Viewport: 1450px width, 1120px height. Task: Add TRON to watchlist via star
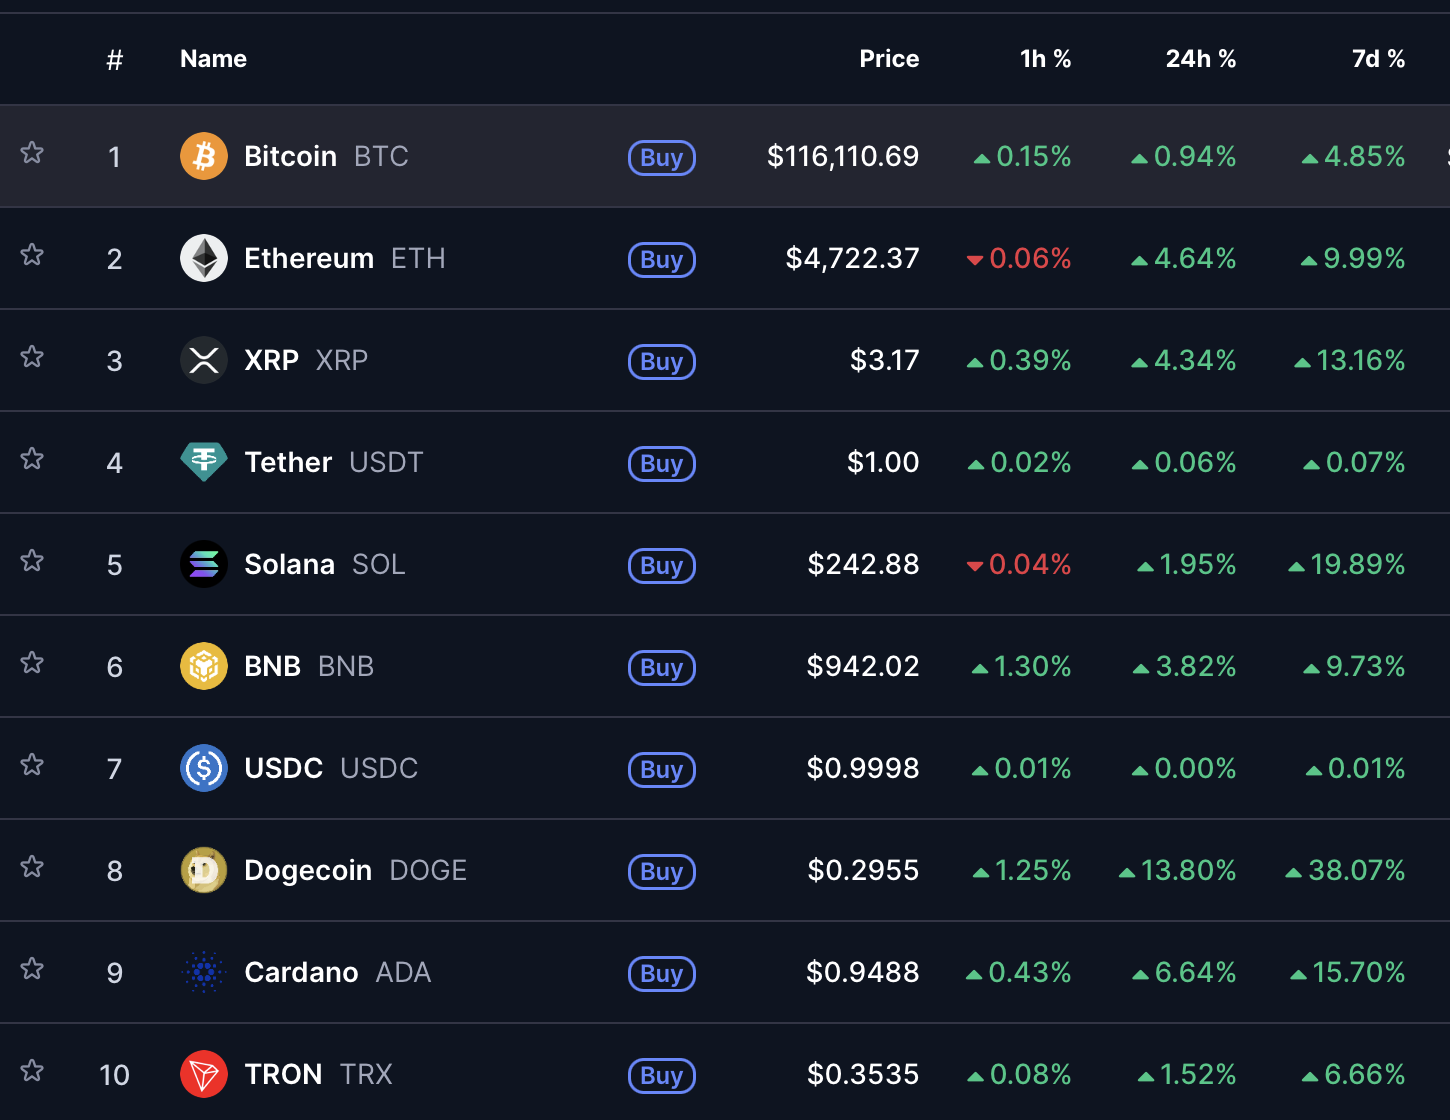point(32,1071)
